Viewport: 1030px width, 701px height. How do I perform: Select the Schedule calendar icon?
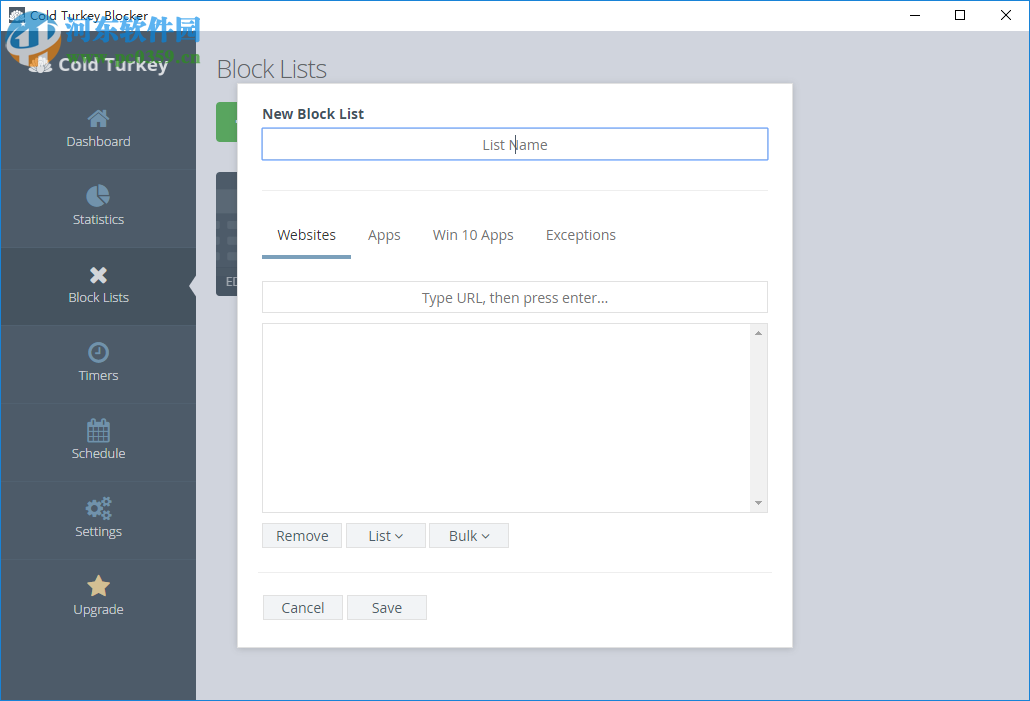tap(98, 430)
